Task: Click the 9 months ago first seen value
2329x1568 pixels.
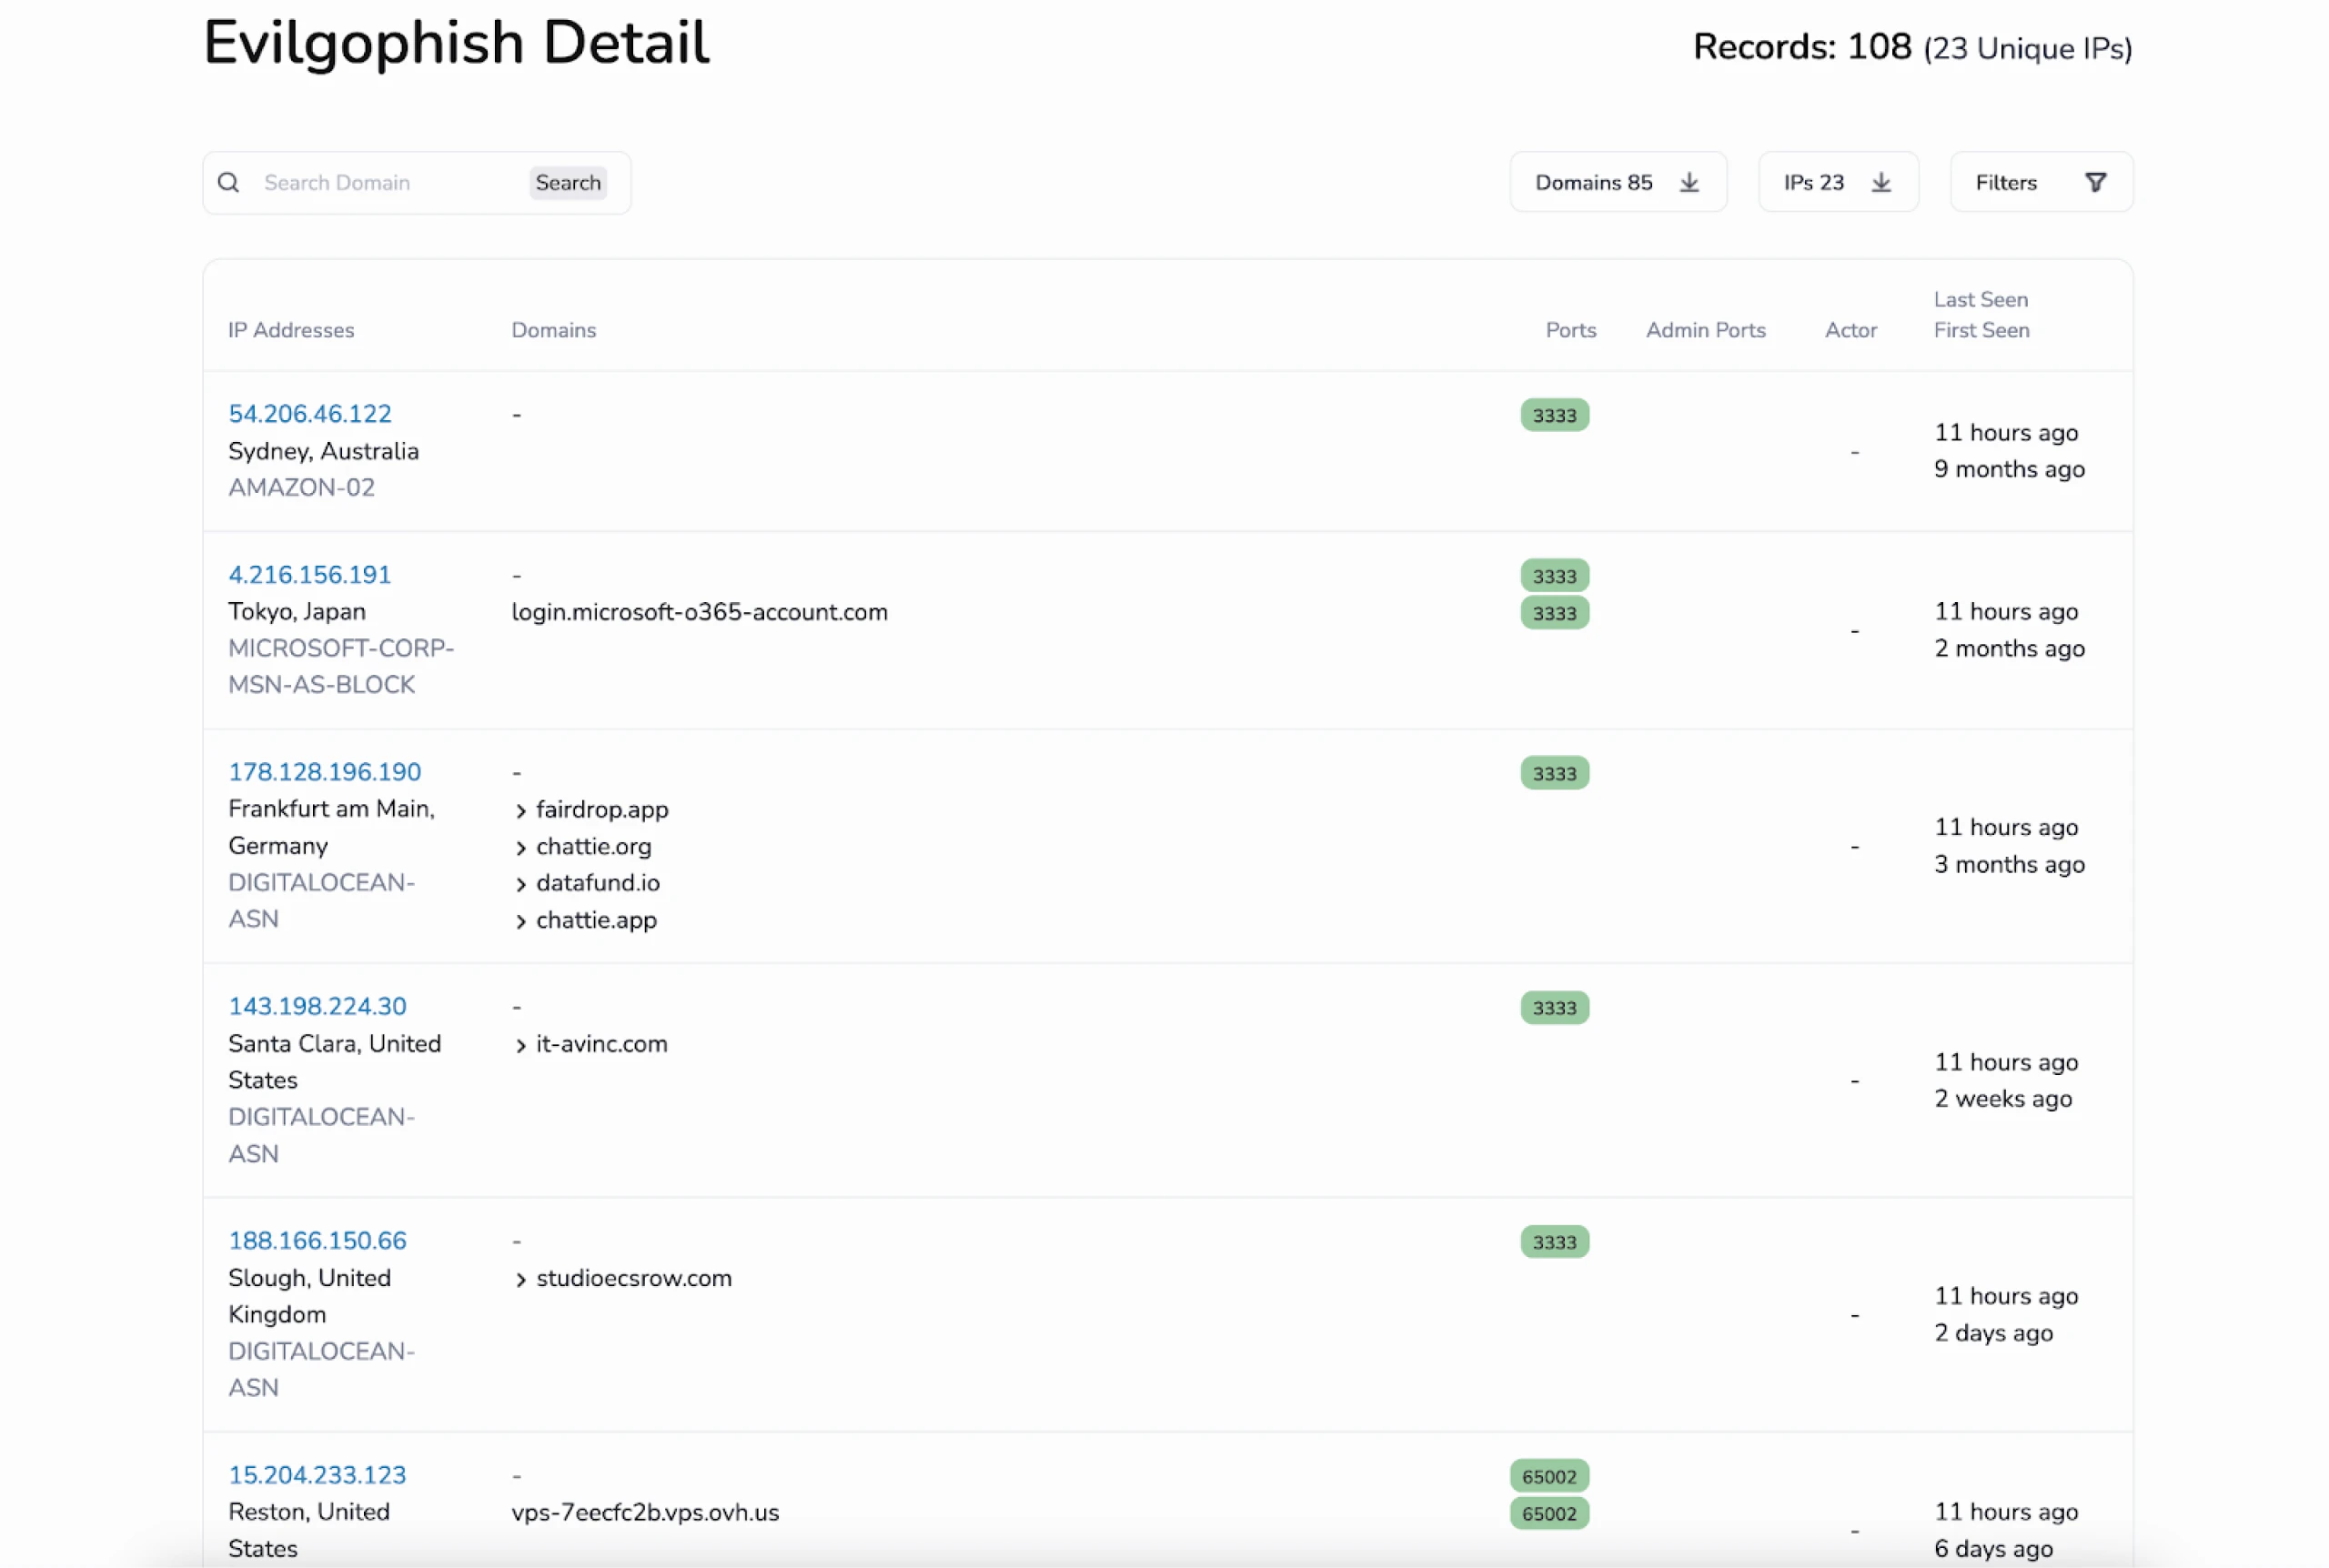Action: point(2009,469)
